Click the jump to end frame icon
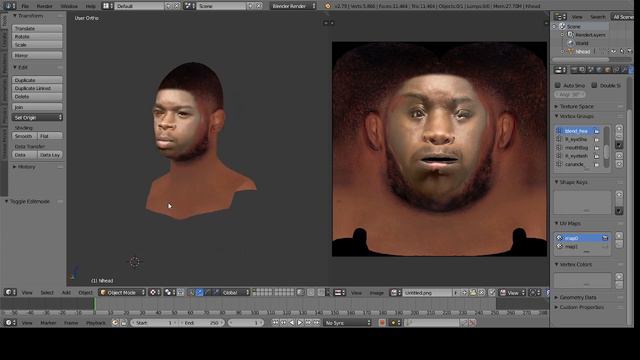640x360 pixels. tap(316, 323)
